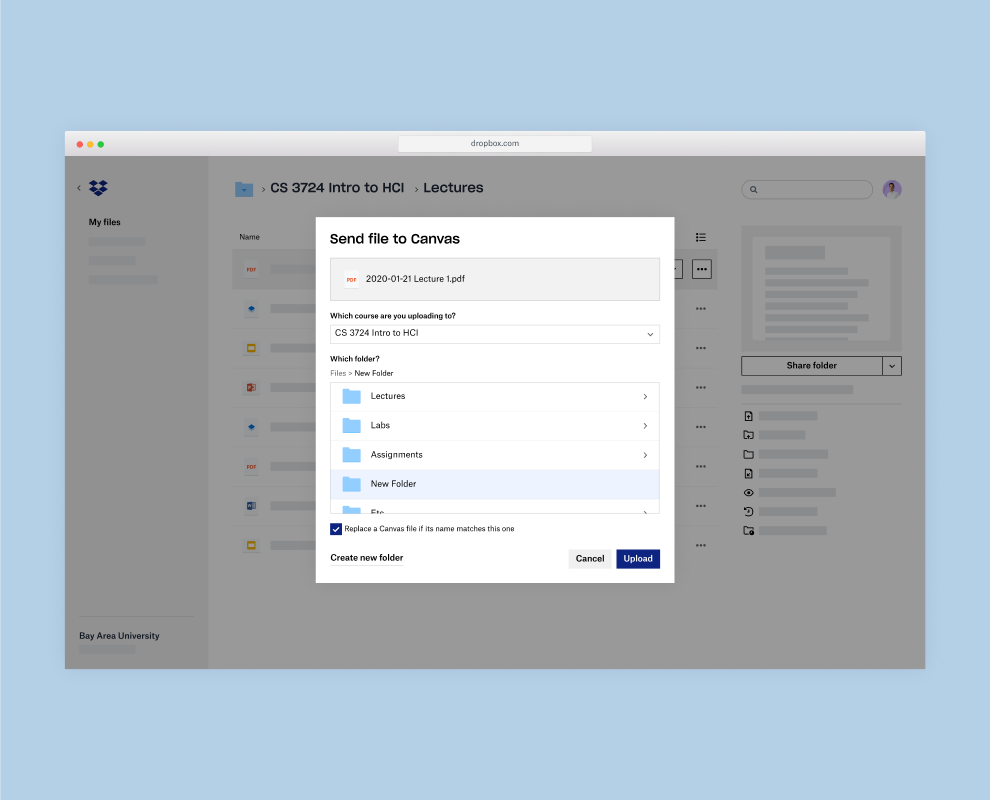Click the list view toggle icon

pos(701,237)
